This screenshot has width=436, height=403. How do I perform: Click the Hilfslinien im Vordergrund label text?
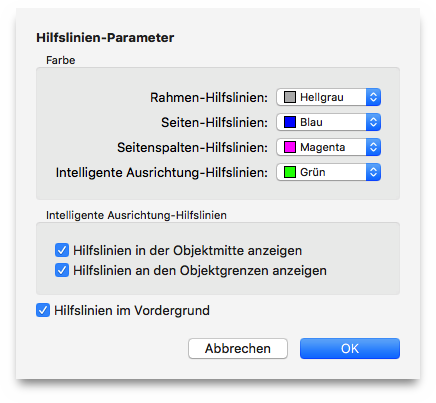132,310
